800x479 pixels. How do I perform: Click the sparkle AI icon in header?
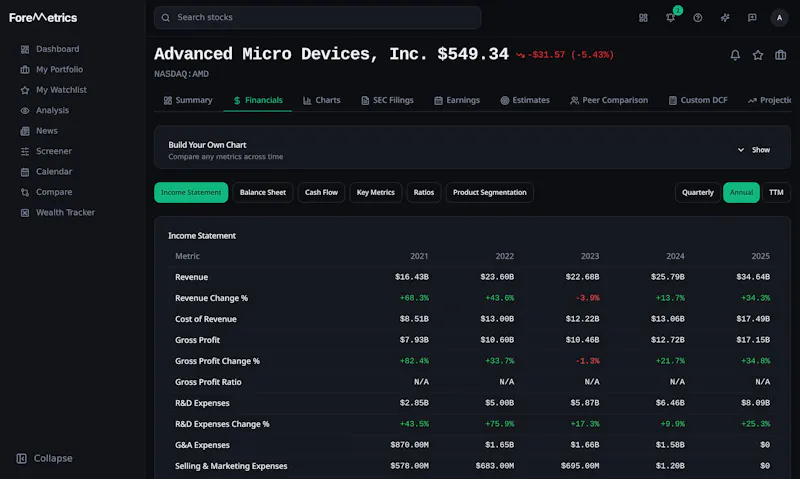coord(724,18)
